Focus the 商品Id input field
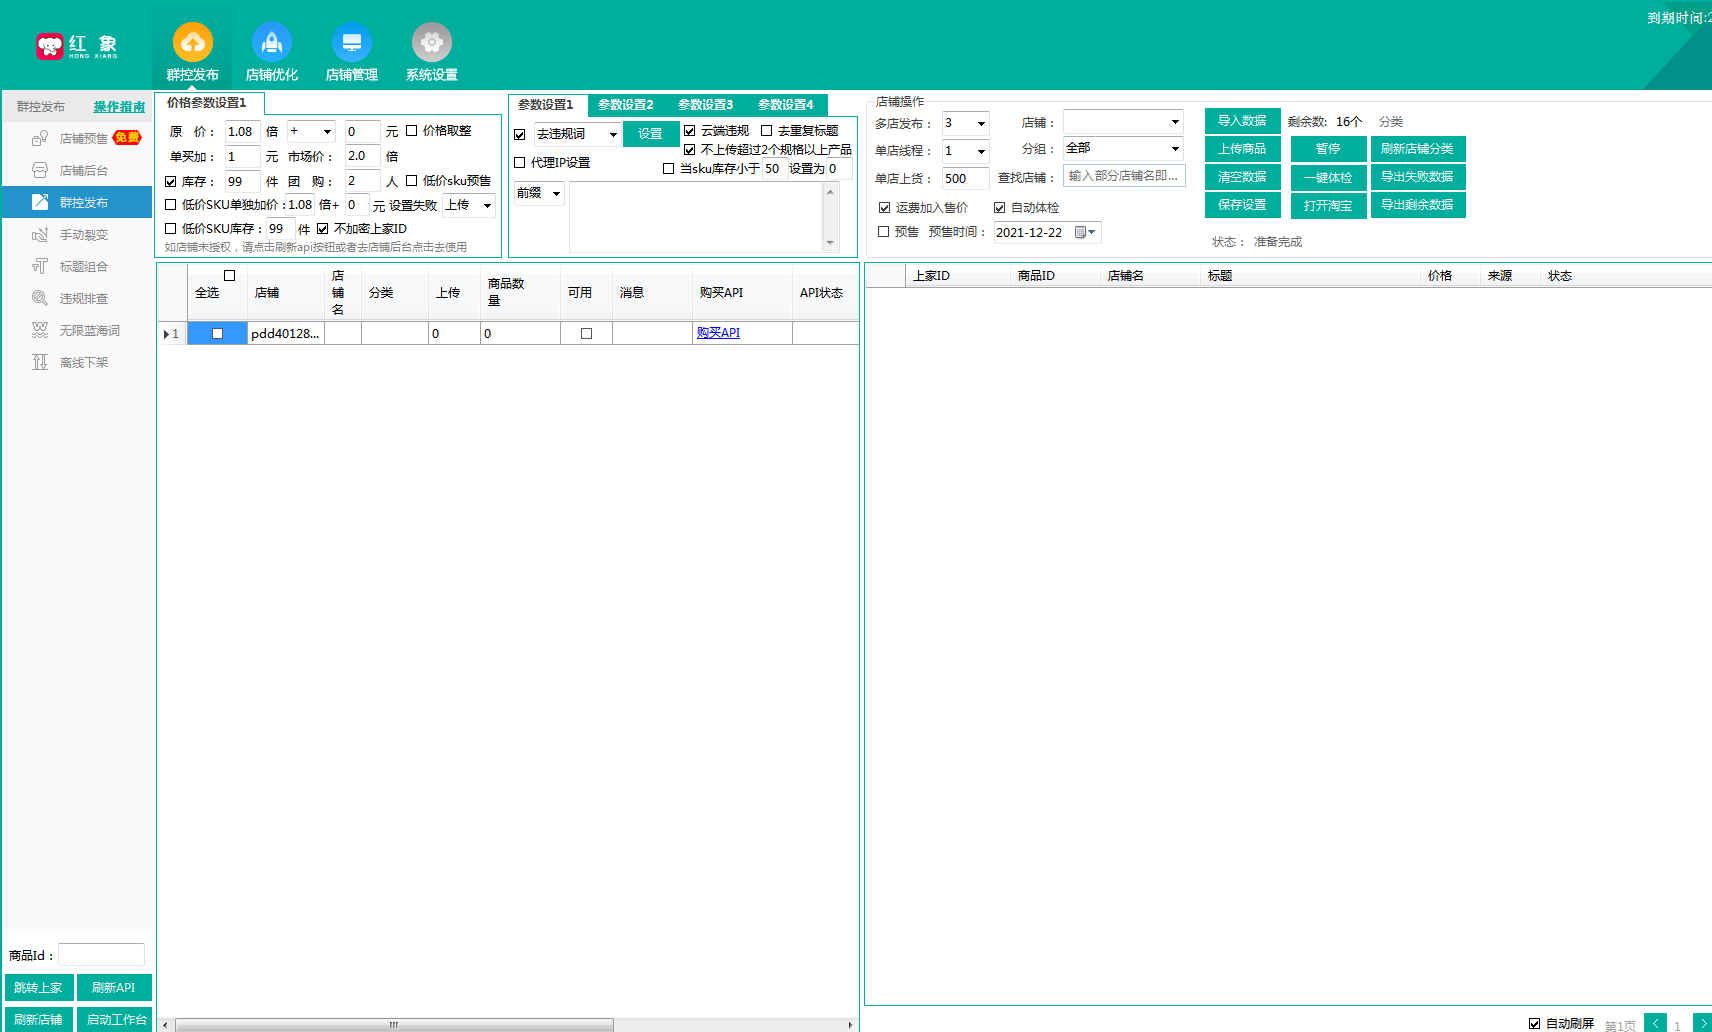Viewport: 1712px width, 1032px height. click(x=101, y=955)
